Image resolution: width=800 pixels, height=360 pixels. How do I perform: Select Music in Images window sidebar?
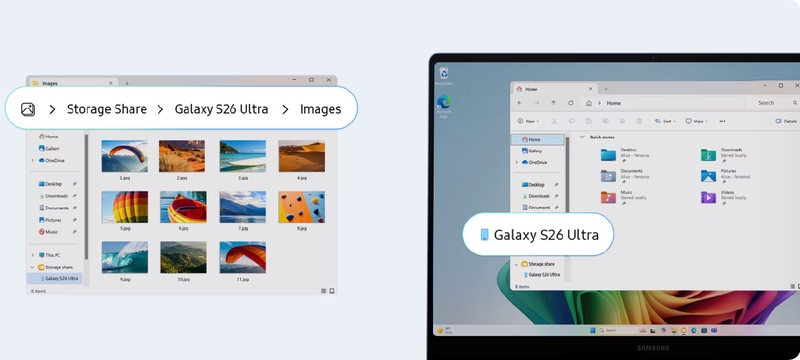pos(48,232)
